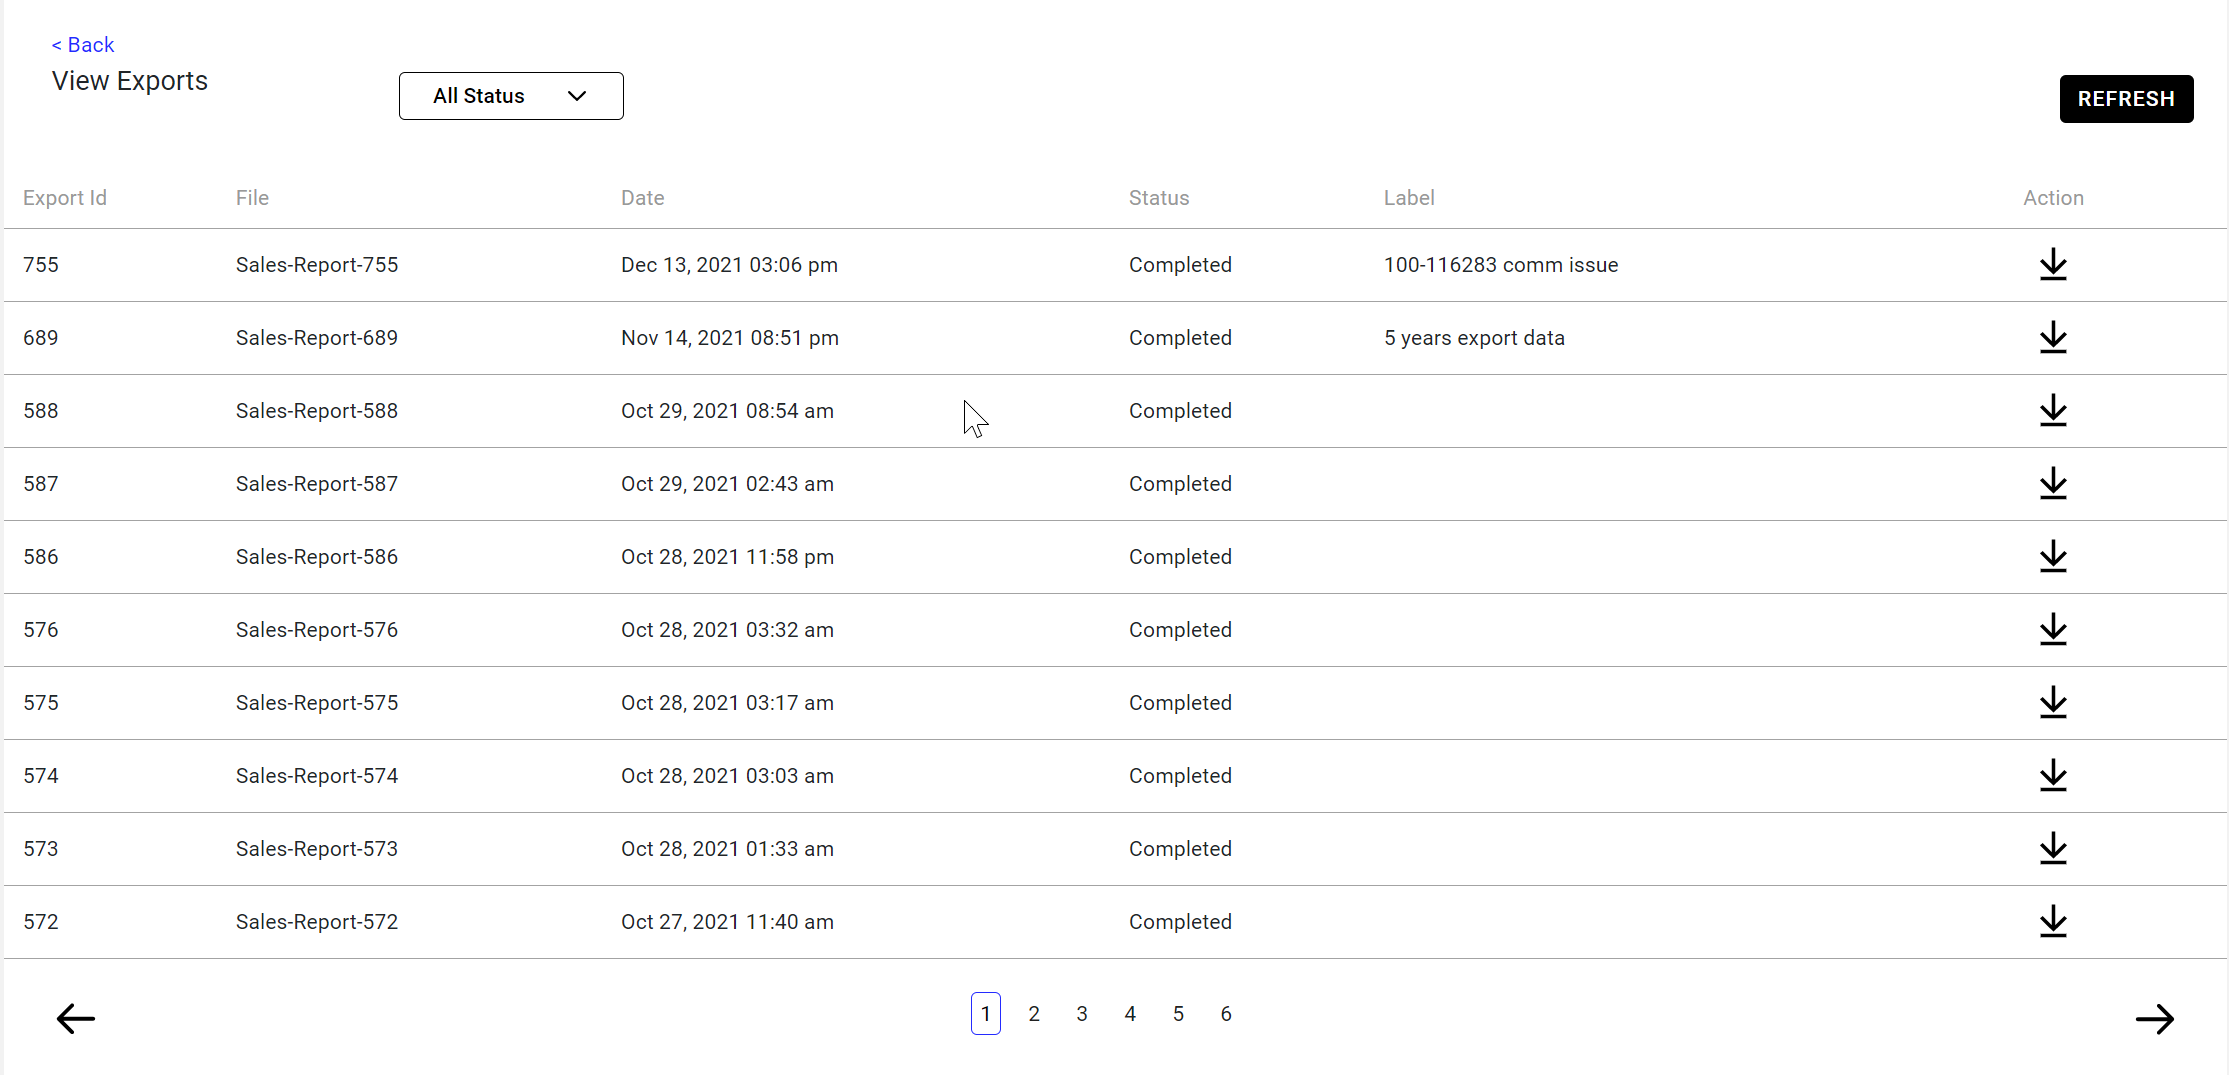
Task: Download Sales-Report-574 file
Action: [2052, 776]
